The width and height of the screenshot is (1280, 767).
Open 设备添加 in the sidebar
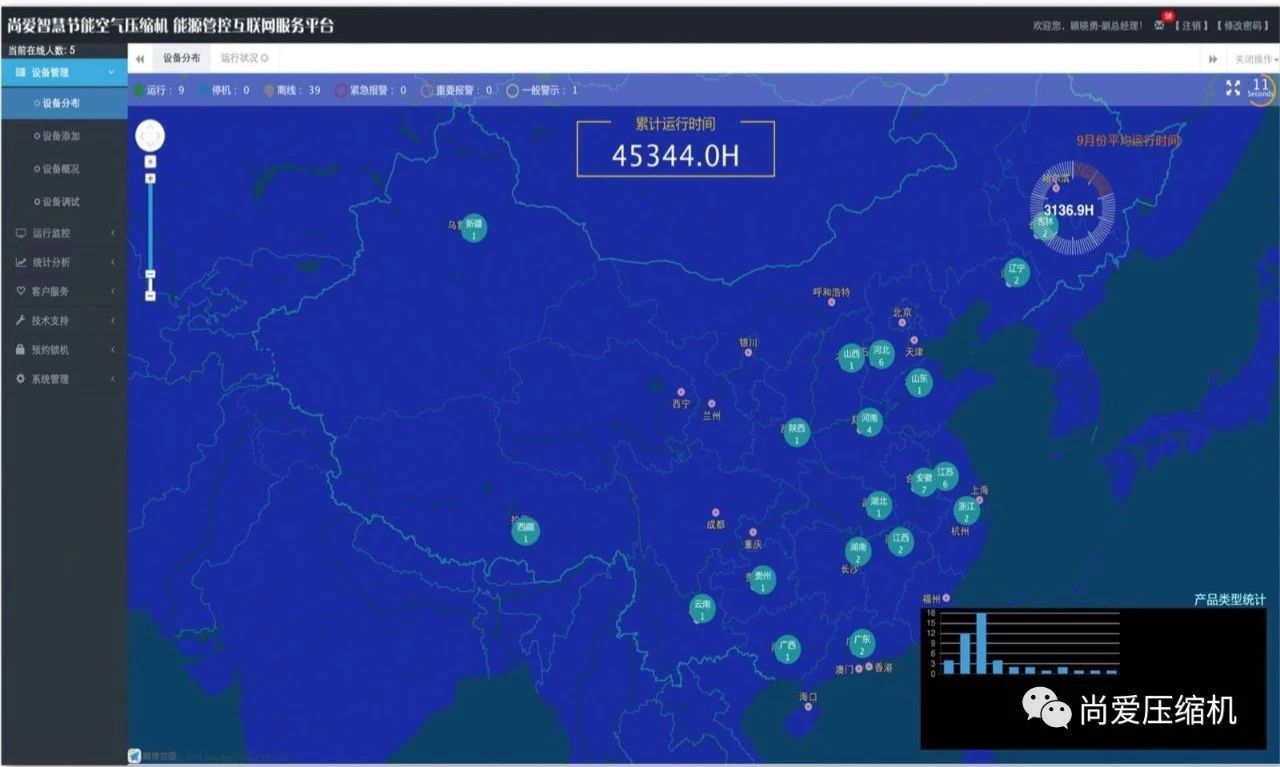point(61,135)
